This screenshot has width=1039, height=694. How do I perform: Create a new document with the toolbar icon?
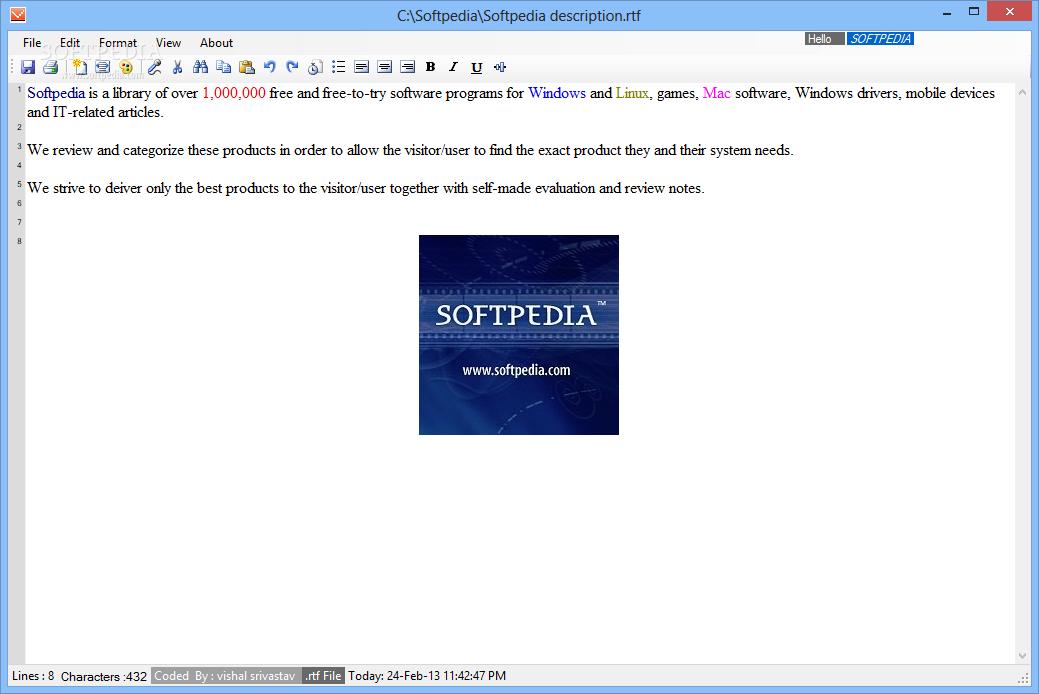coord(80,67)
